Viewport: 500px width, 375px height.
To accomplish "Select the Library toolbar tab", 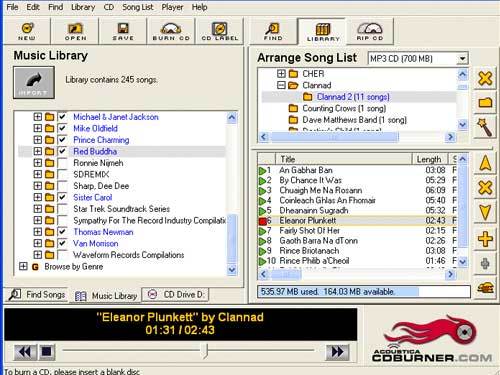I will pyautogui.click(x=322, y=31).
